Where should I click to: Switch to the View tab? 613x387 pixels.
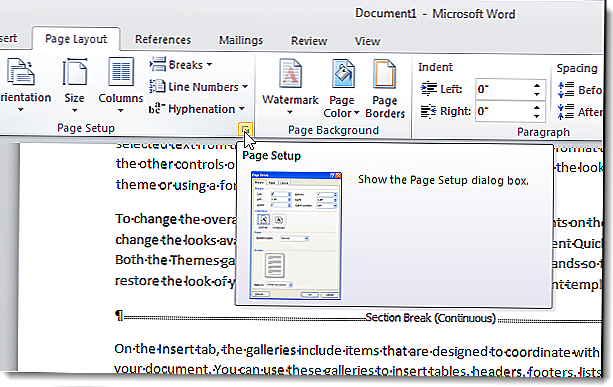pos(367,41)
